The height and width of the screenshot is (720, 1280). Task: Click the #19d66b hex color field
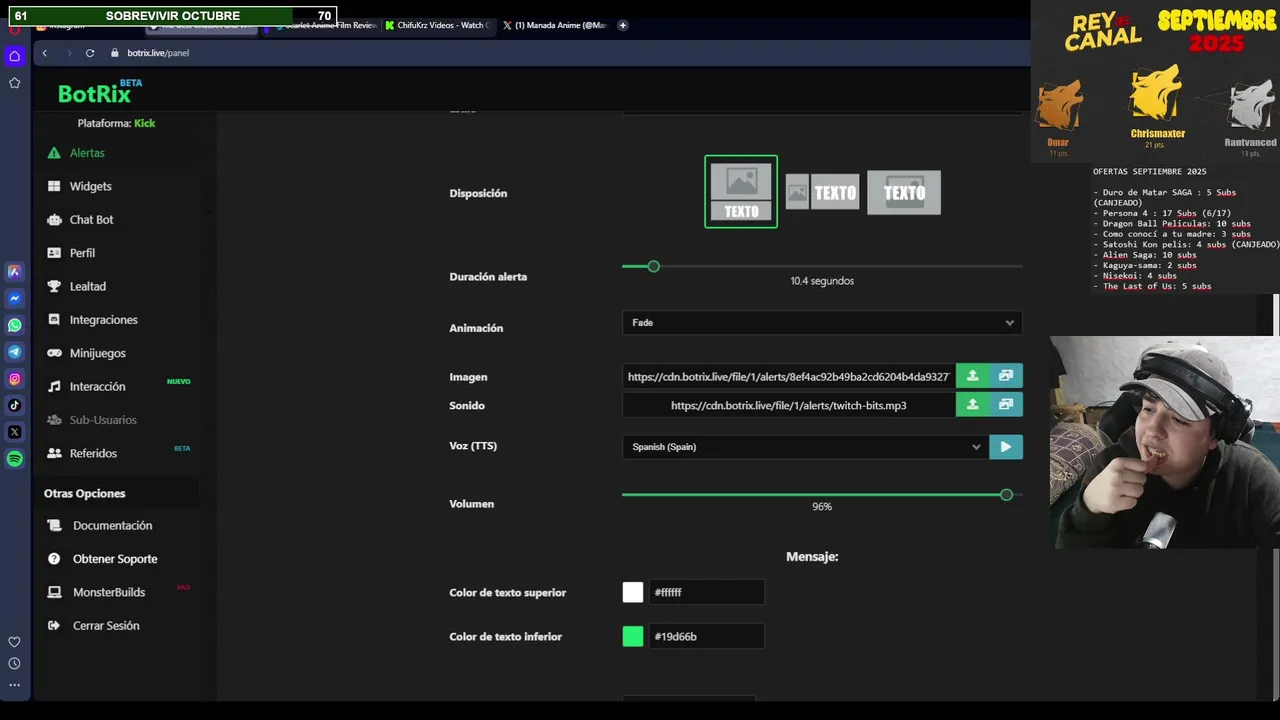[707, 636]
